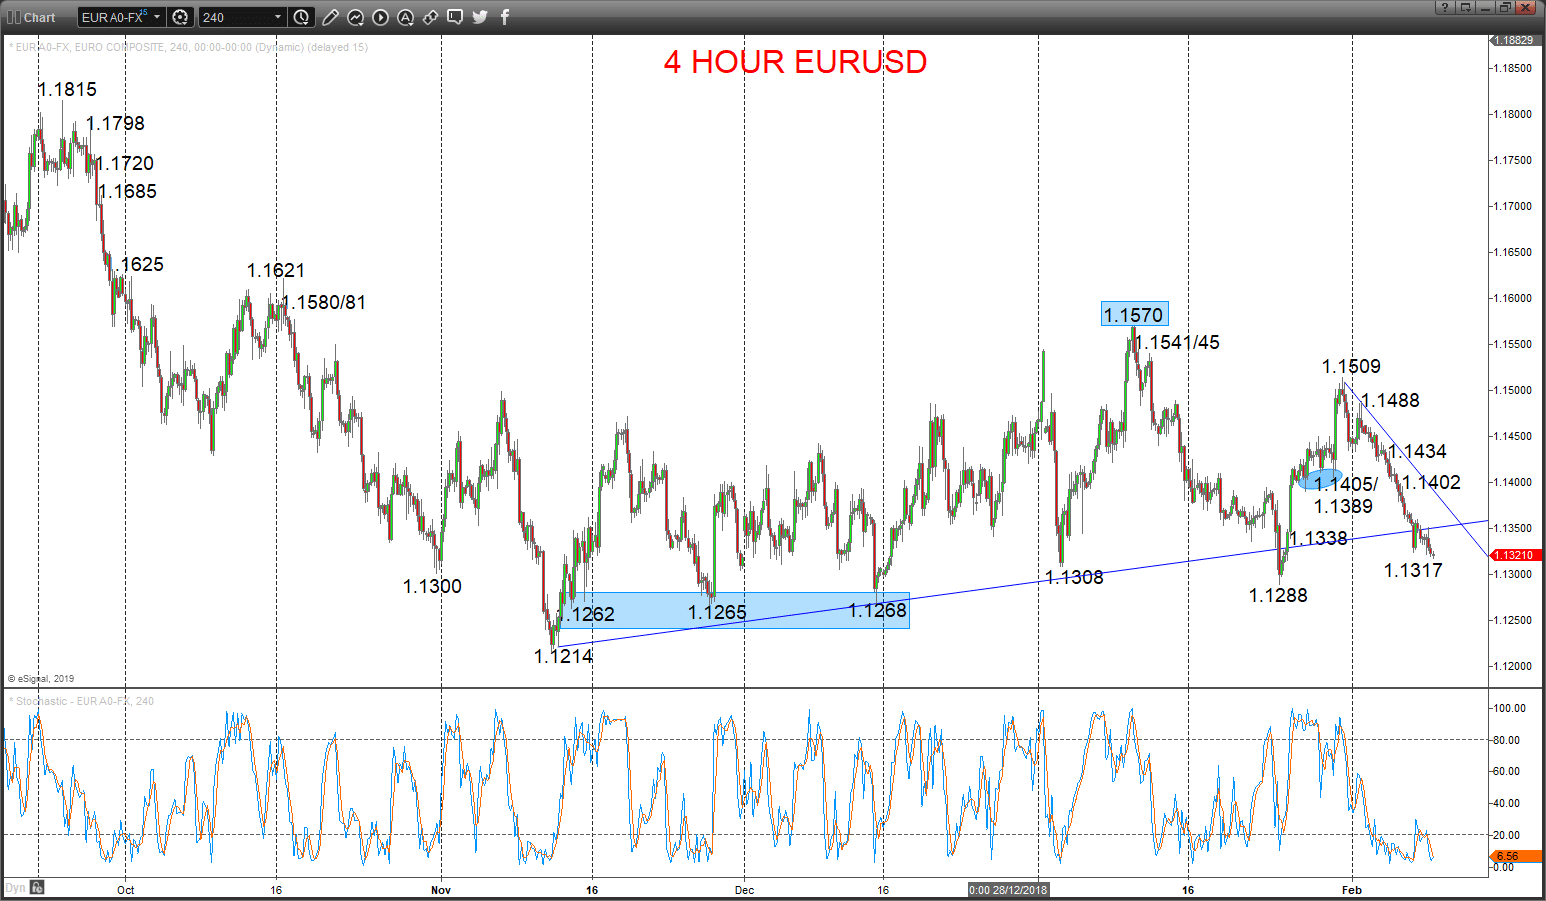Select the small blue ellipse near 1.1405
The image size is (1546, 901).
[x=1321, y=479]
